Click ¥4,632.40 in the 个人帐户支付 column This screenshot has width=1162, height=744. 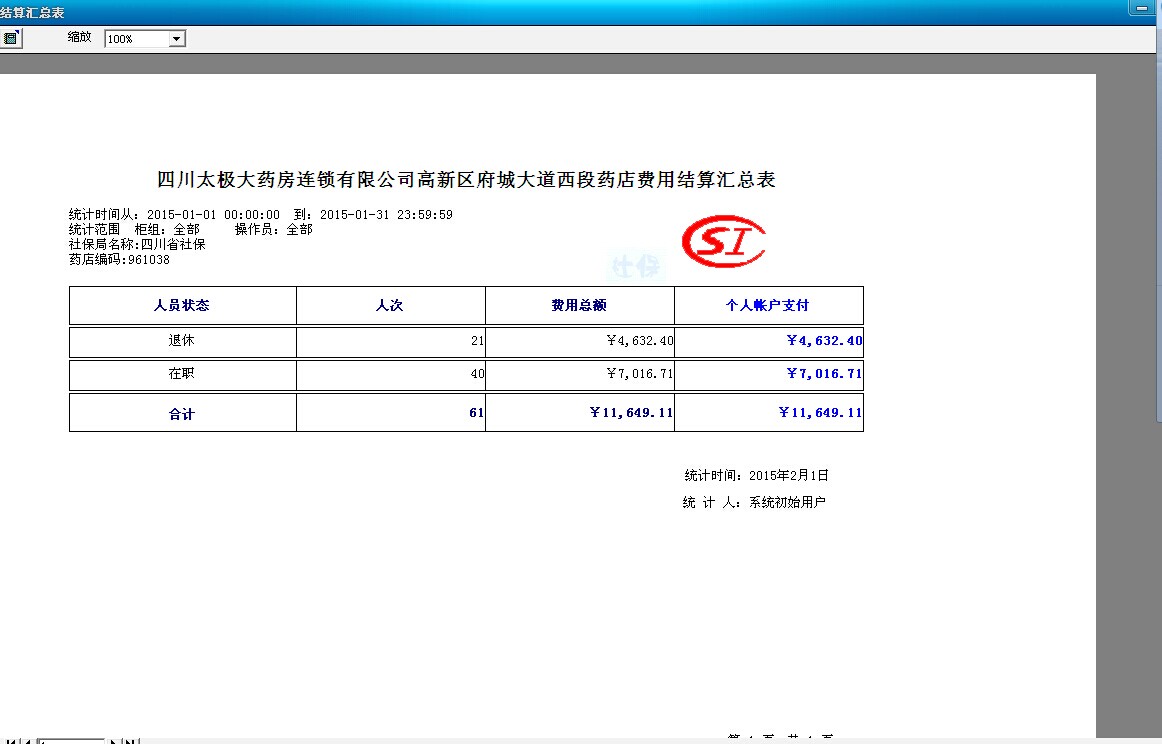824,341
